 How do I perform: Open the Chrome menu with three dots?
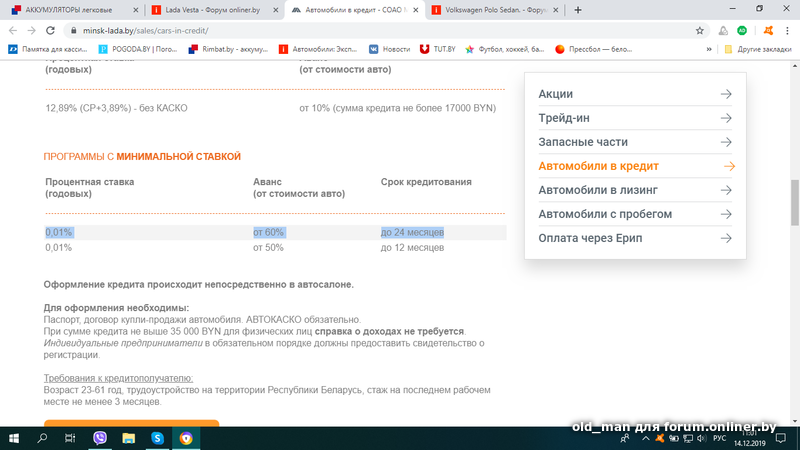click(787, 31)
